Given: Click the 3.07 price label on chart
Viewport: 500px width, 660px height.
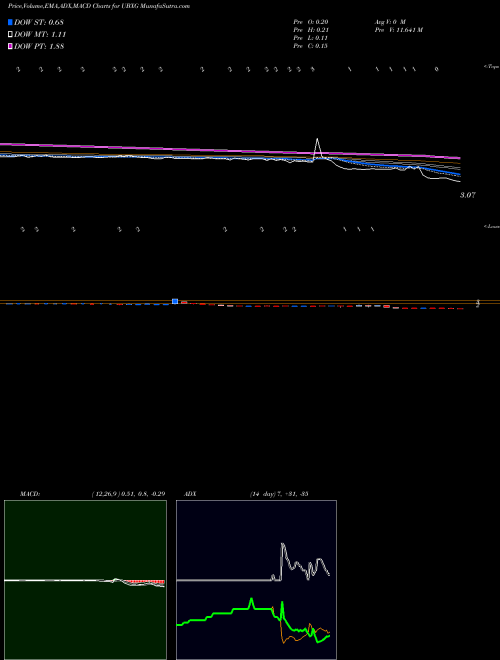Looking at the screenshot, I should [x=468, y=195].
